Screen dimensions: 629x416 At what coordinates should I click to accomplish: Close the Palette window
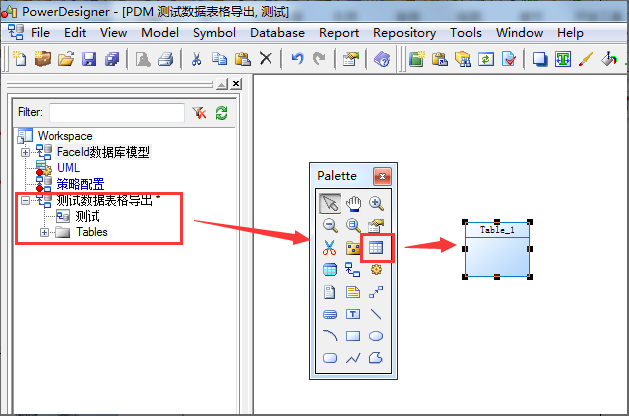(382, 176)
